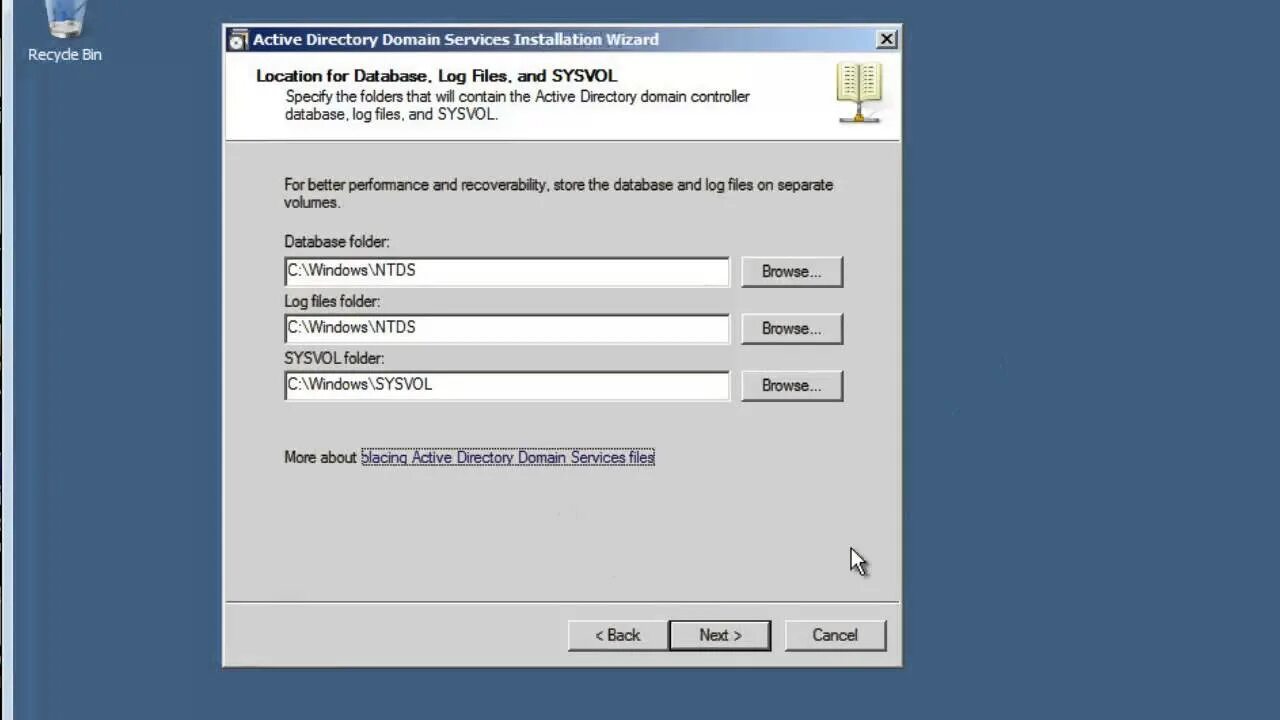This screenshot has width=1280, height=720.
Task: Go Back to previous wizard page
Action: (617, 635)
